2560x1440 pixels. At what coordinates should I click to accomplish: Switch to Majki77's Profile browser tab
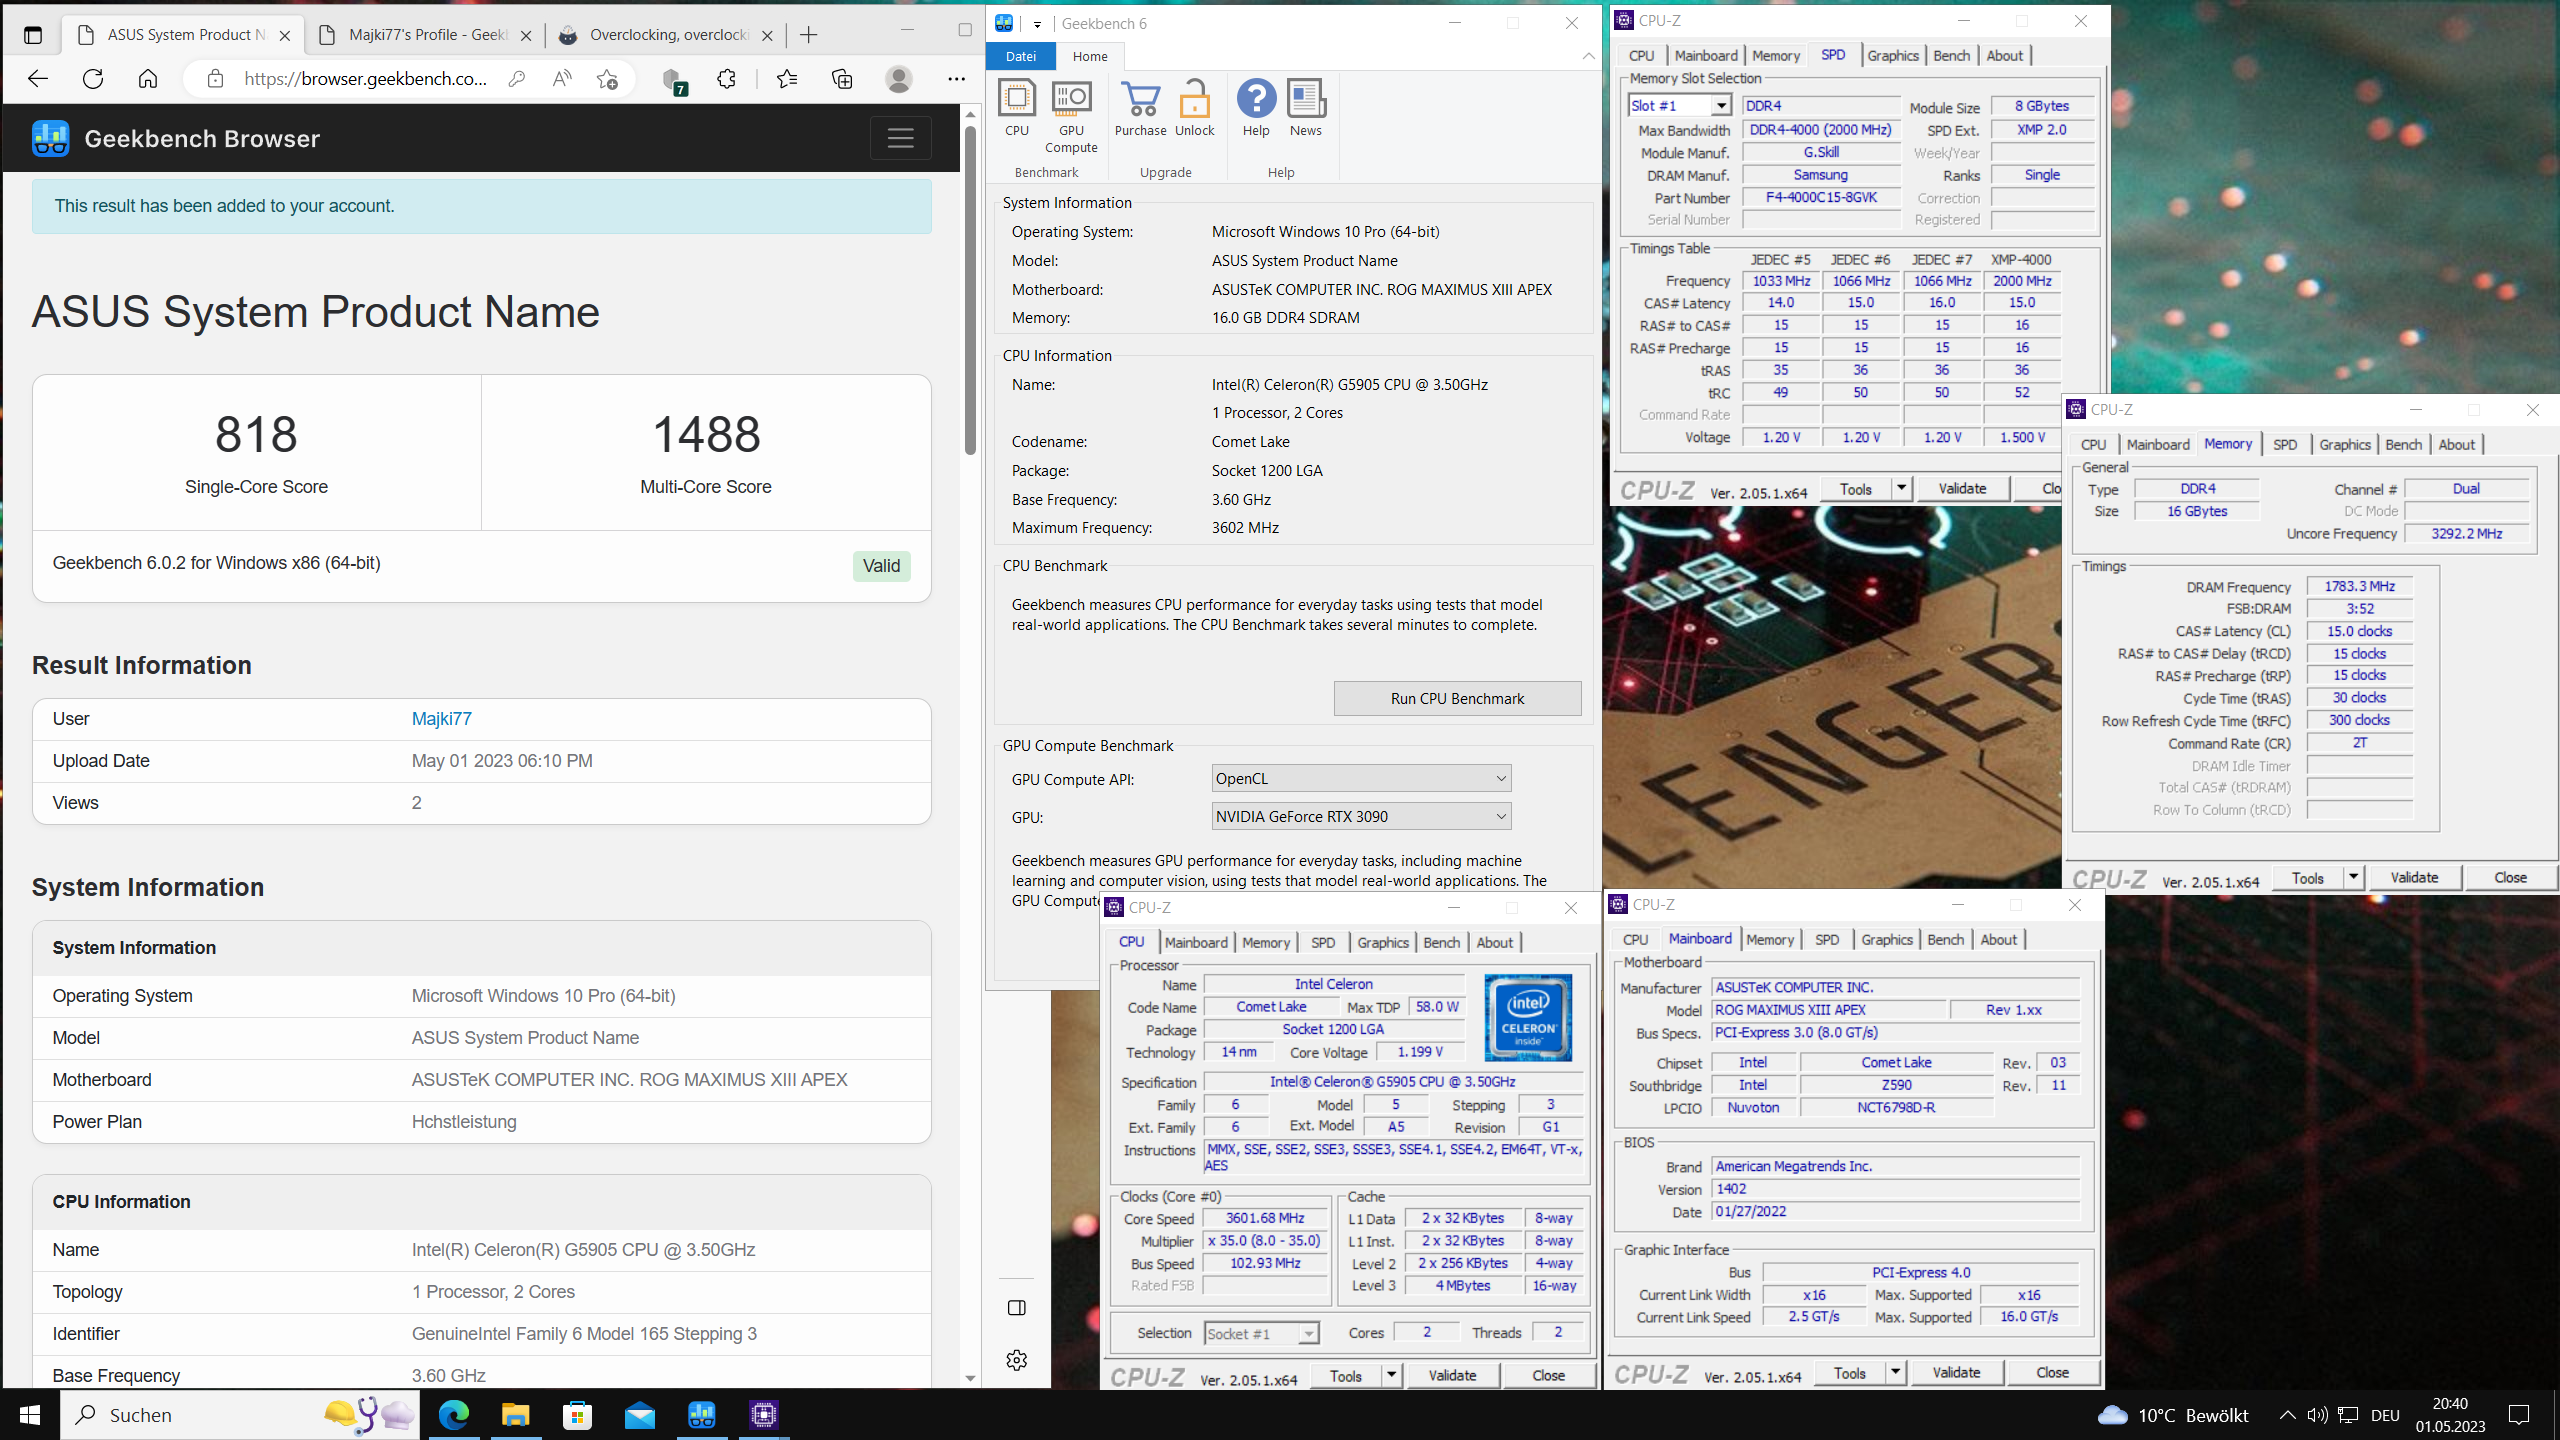[x=427, y=35]
